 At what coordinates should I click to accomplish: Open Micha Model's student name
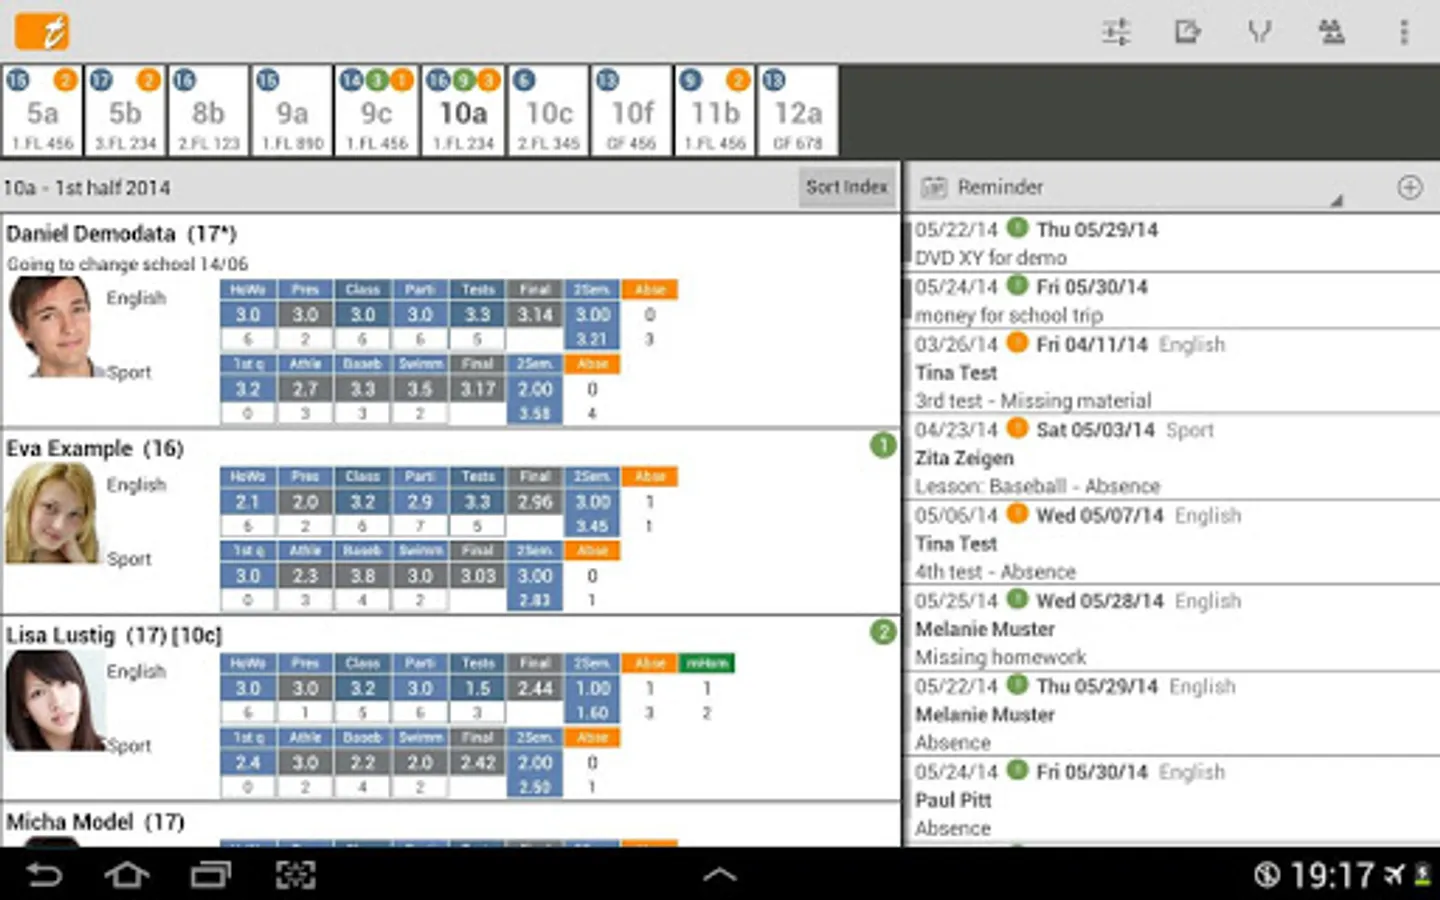coord(95,822)
